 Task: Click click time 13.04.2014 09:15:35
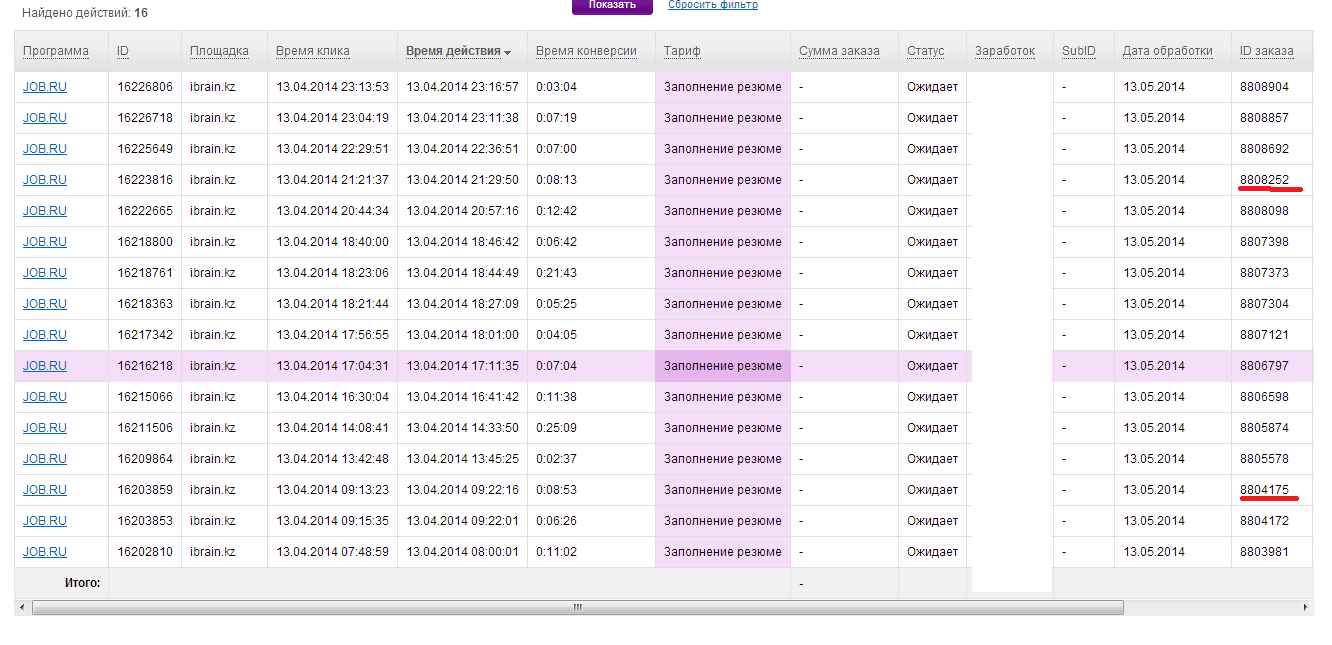[x=332, y=521]
